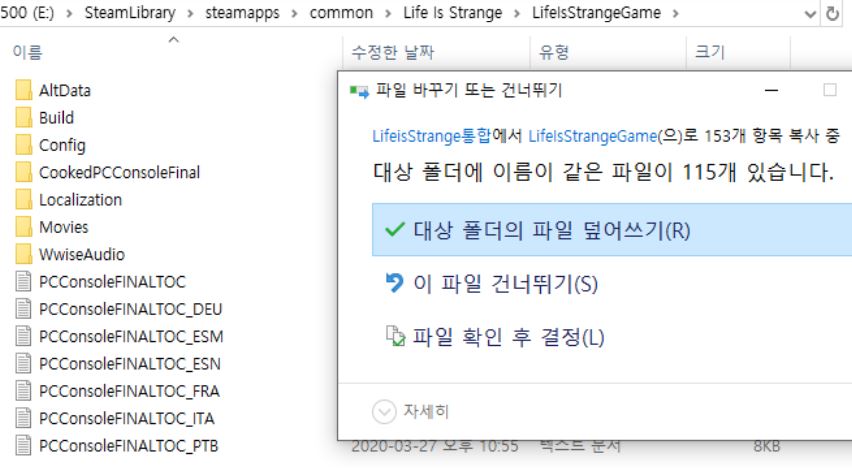Select the PCConsoleFINALTOC_ESN file name

tap(130, 364)
